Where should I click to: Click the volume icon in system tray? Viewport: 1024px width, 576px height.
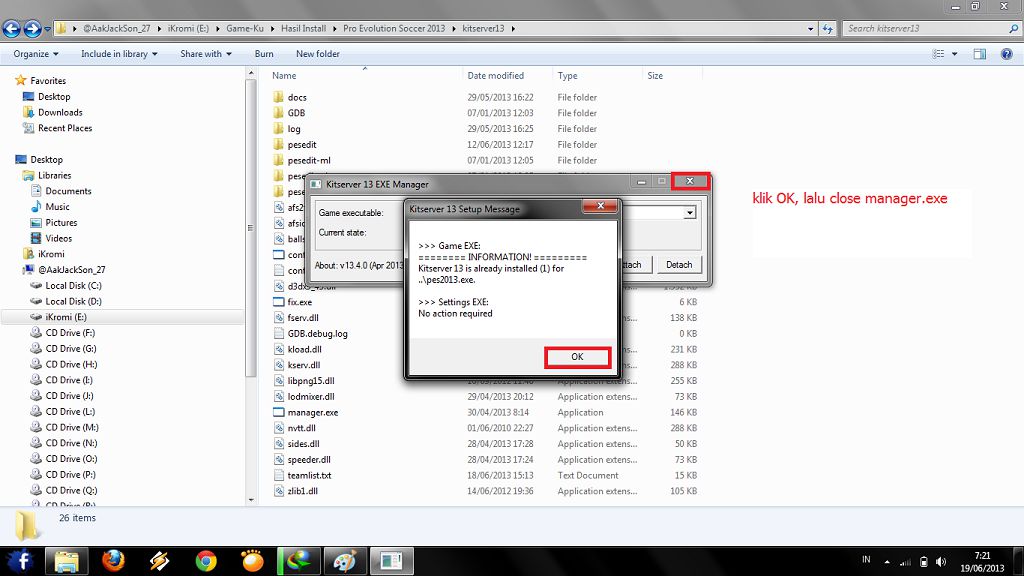[940, 562]
